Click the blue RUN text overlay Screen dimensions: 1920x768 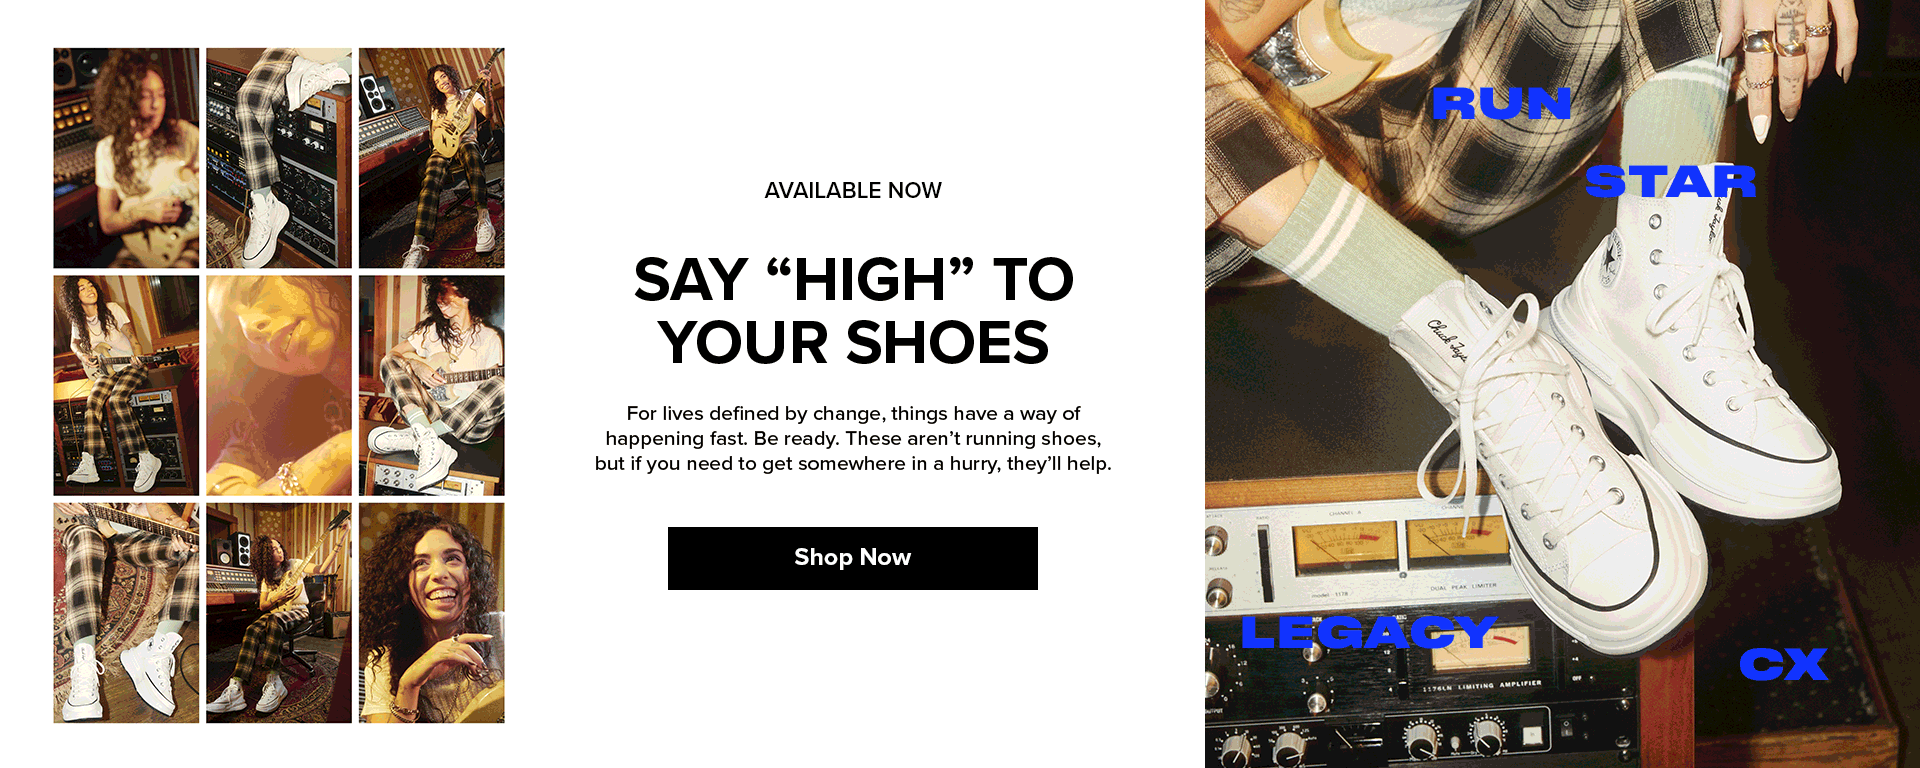pyautogui.click(x=1501, y=103)
